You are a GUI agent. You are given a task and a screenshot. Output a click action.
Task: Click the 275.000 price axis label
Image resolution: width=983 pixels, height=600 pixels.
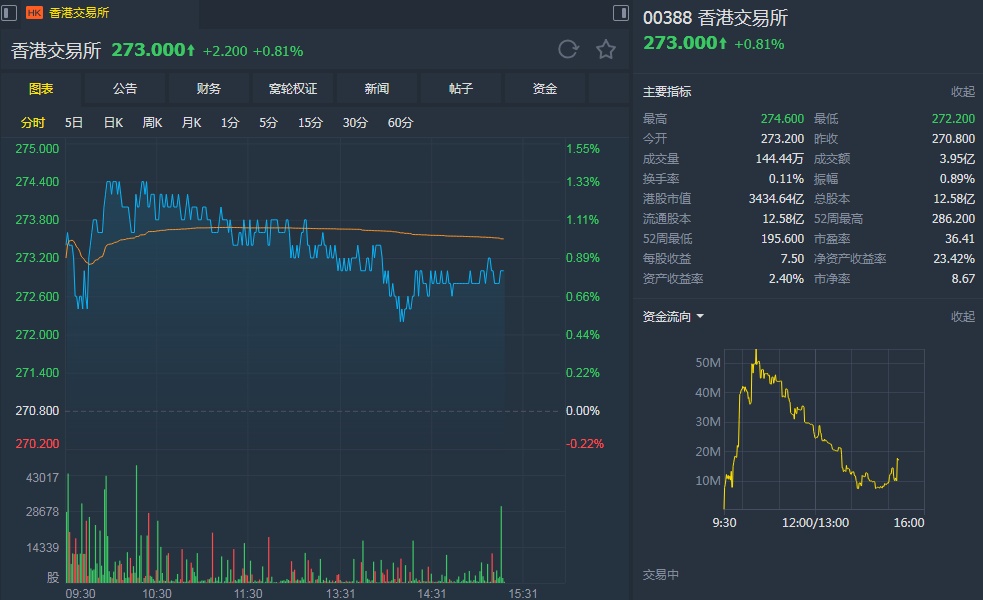[x=37, y=149]
